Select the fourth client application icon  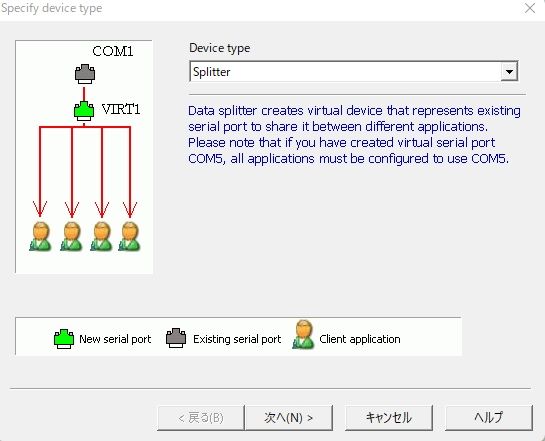click(x=129, y=236)
